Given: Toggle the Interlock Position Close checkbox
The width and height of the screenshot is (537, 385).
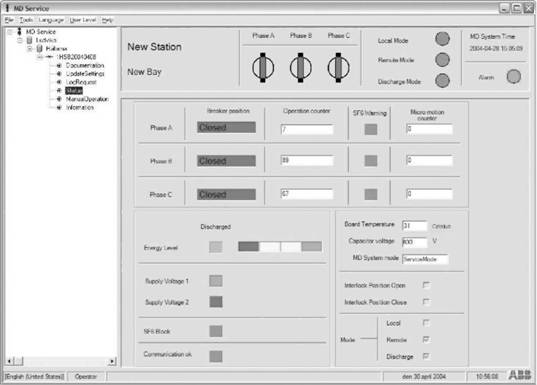Looking at the screenshot, I should click(x=426, y=302).
